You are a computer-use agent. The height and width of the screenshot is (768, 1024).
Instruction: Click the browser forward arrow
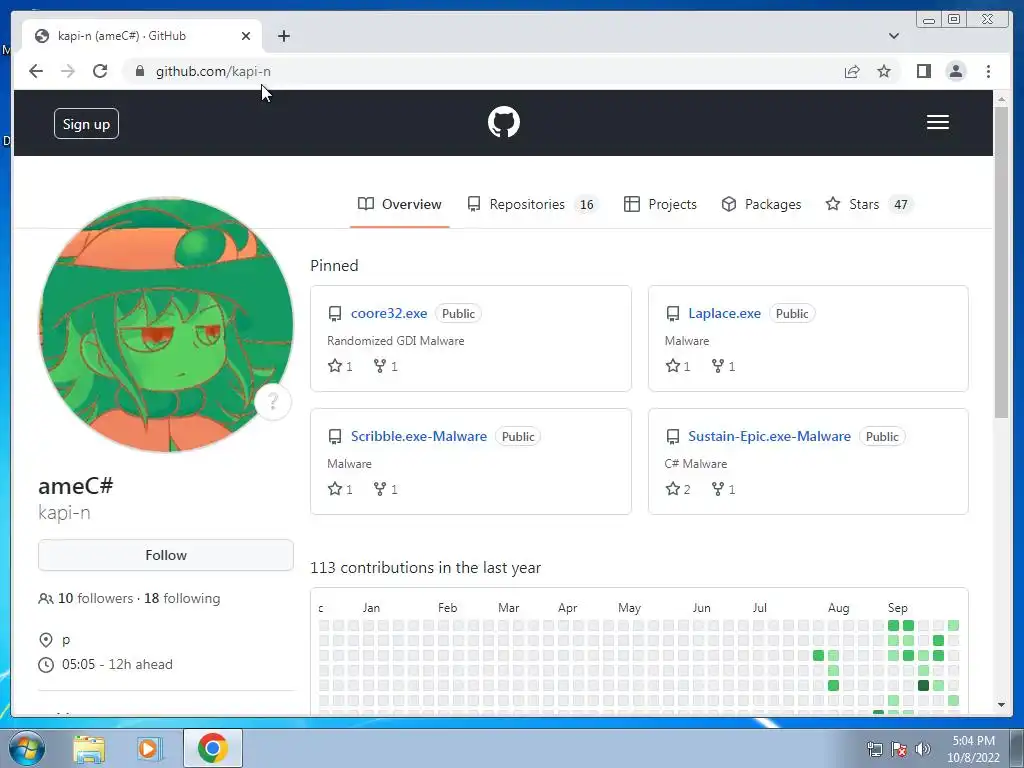[x=68, y=71]
